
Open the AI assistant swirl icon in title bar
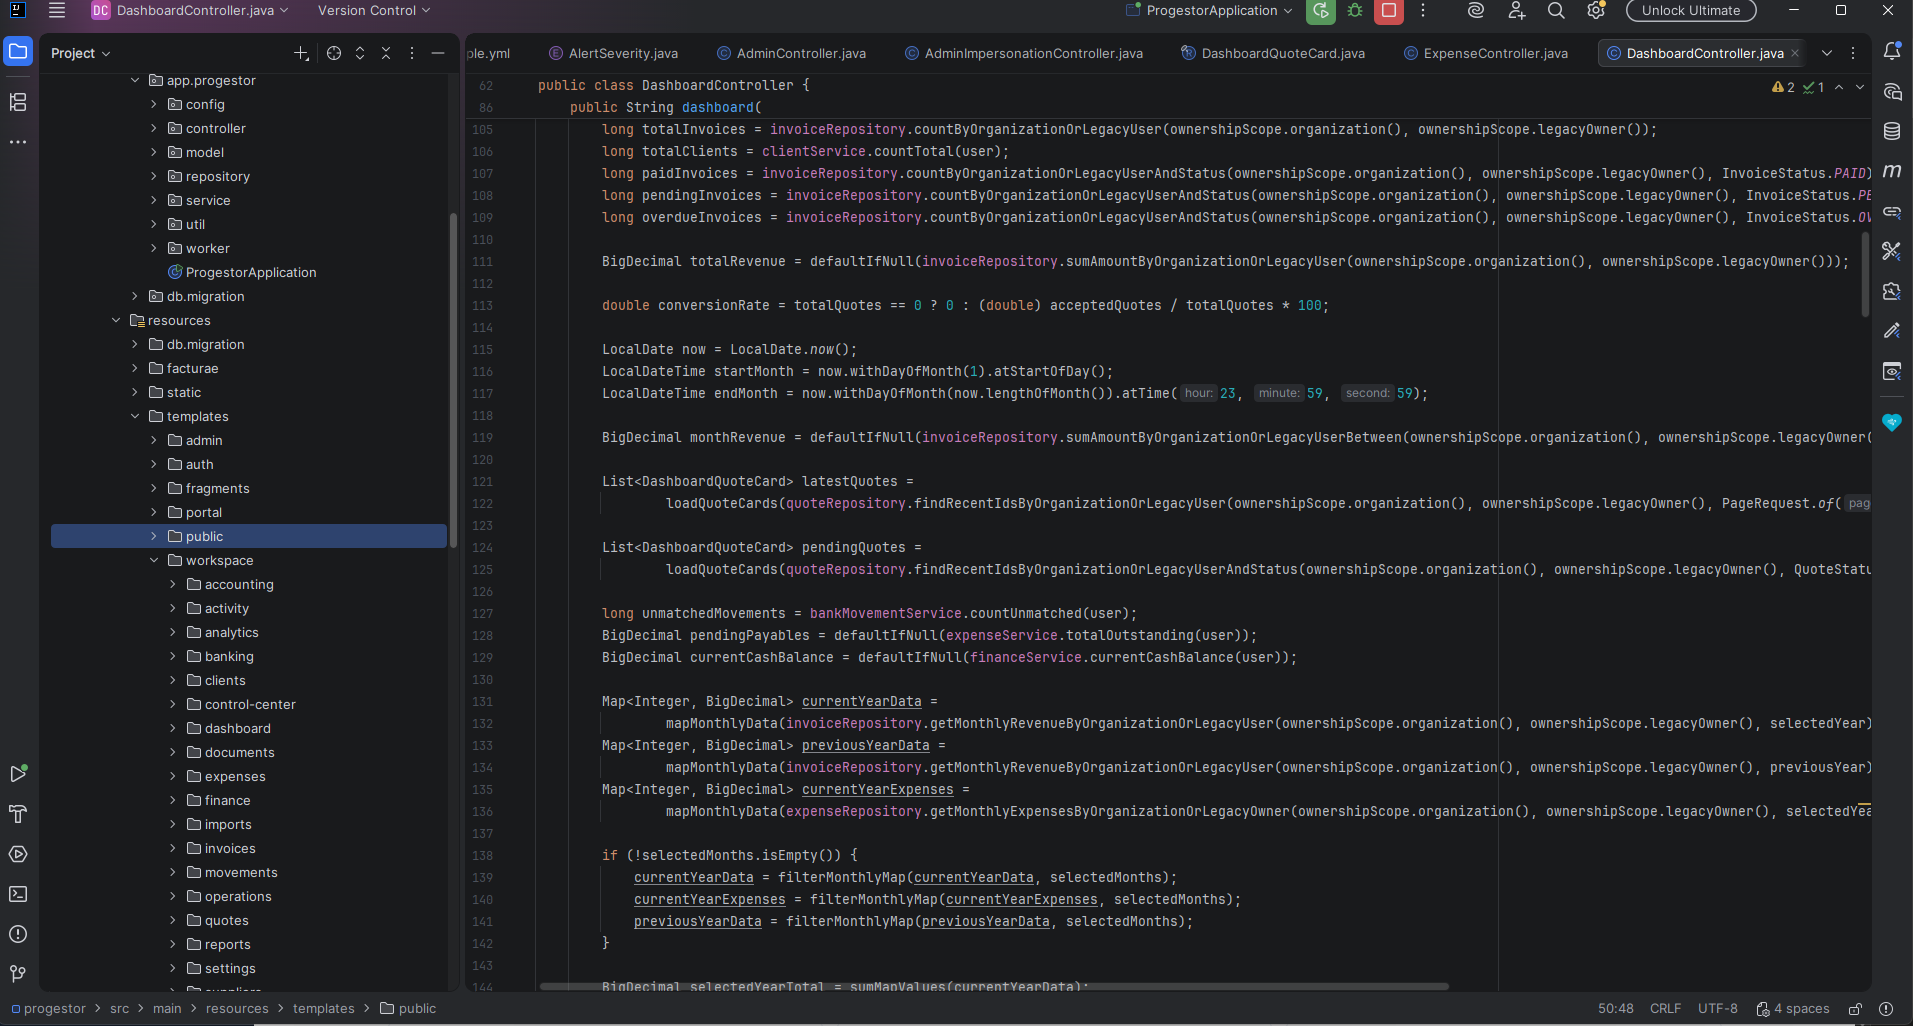[x=1476, y=11]
